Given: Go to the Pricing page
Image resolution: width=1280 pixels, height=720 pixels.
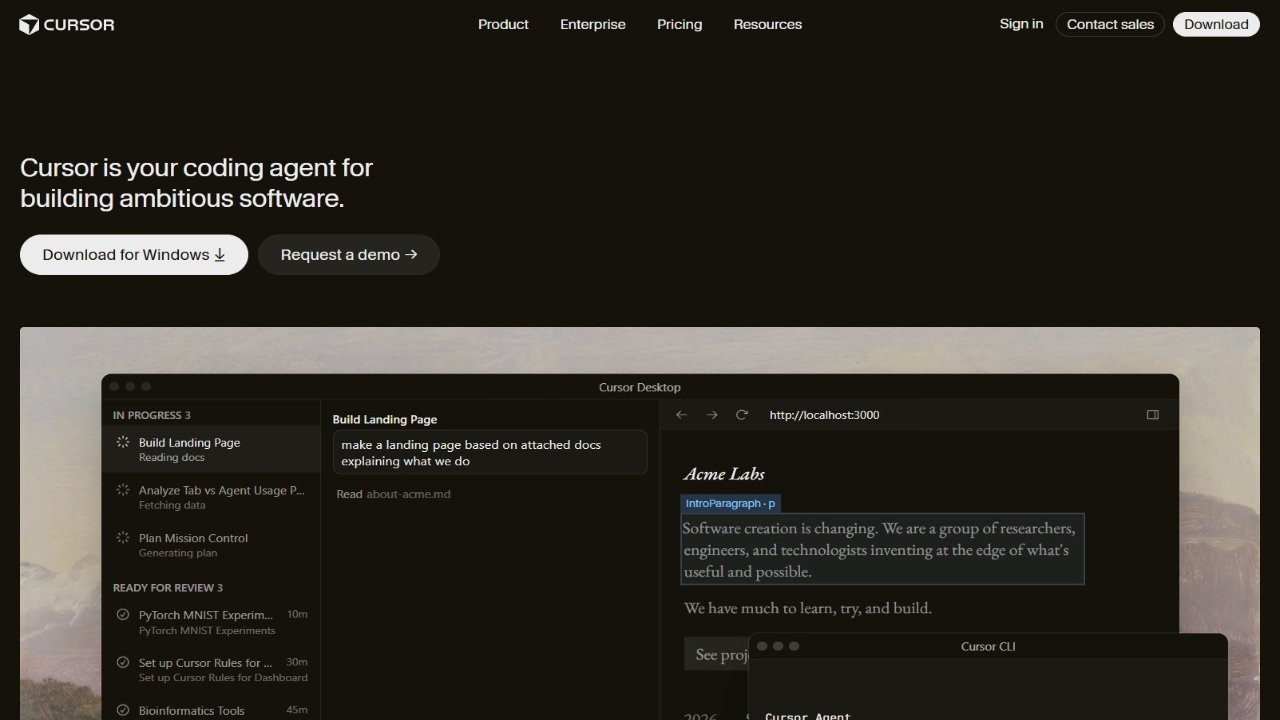Looking at the screenshot, I should (680, 24).
